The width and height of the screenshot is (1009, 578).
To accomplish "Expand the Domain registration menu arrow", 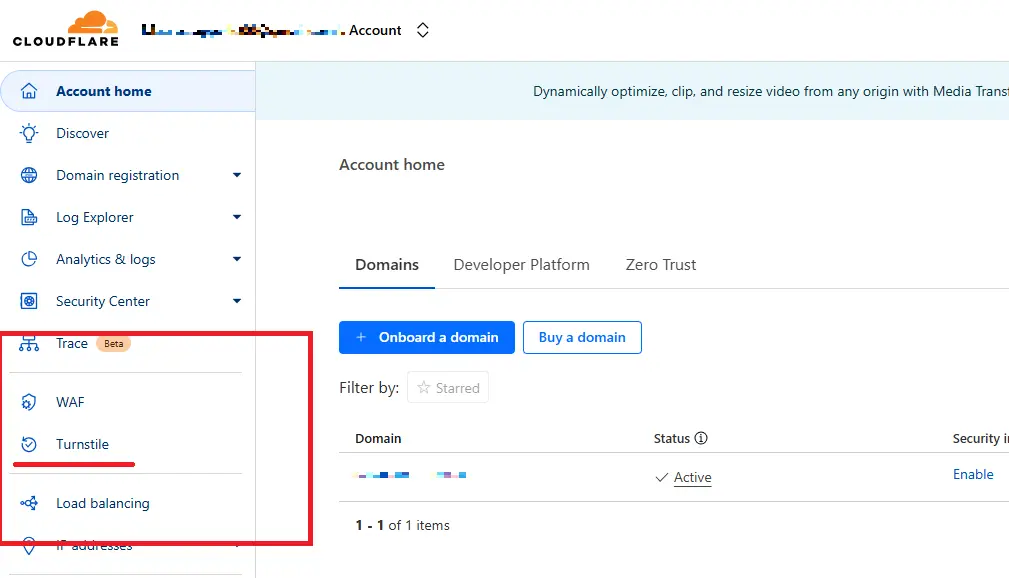I will [237, 175].
